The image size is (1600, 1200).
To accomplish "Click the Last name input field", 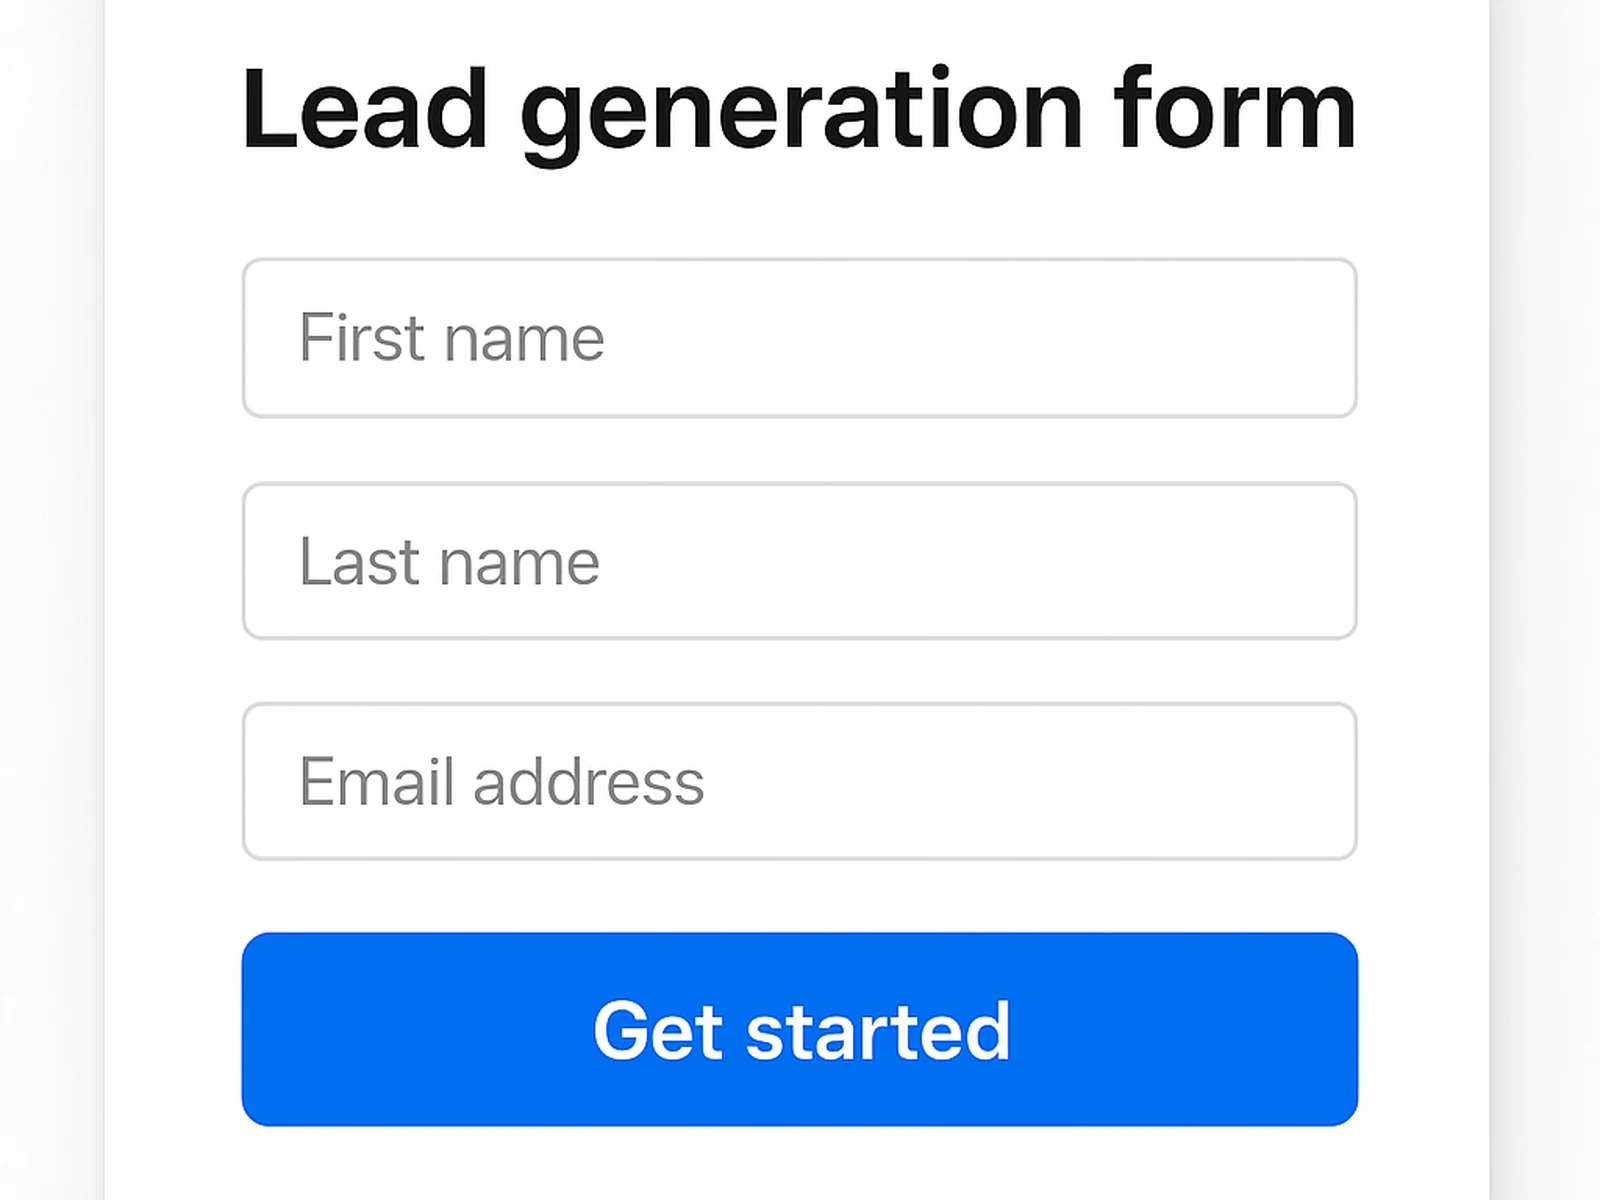I will [800, 562].
